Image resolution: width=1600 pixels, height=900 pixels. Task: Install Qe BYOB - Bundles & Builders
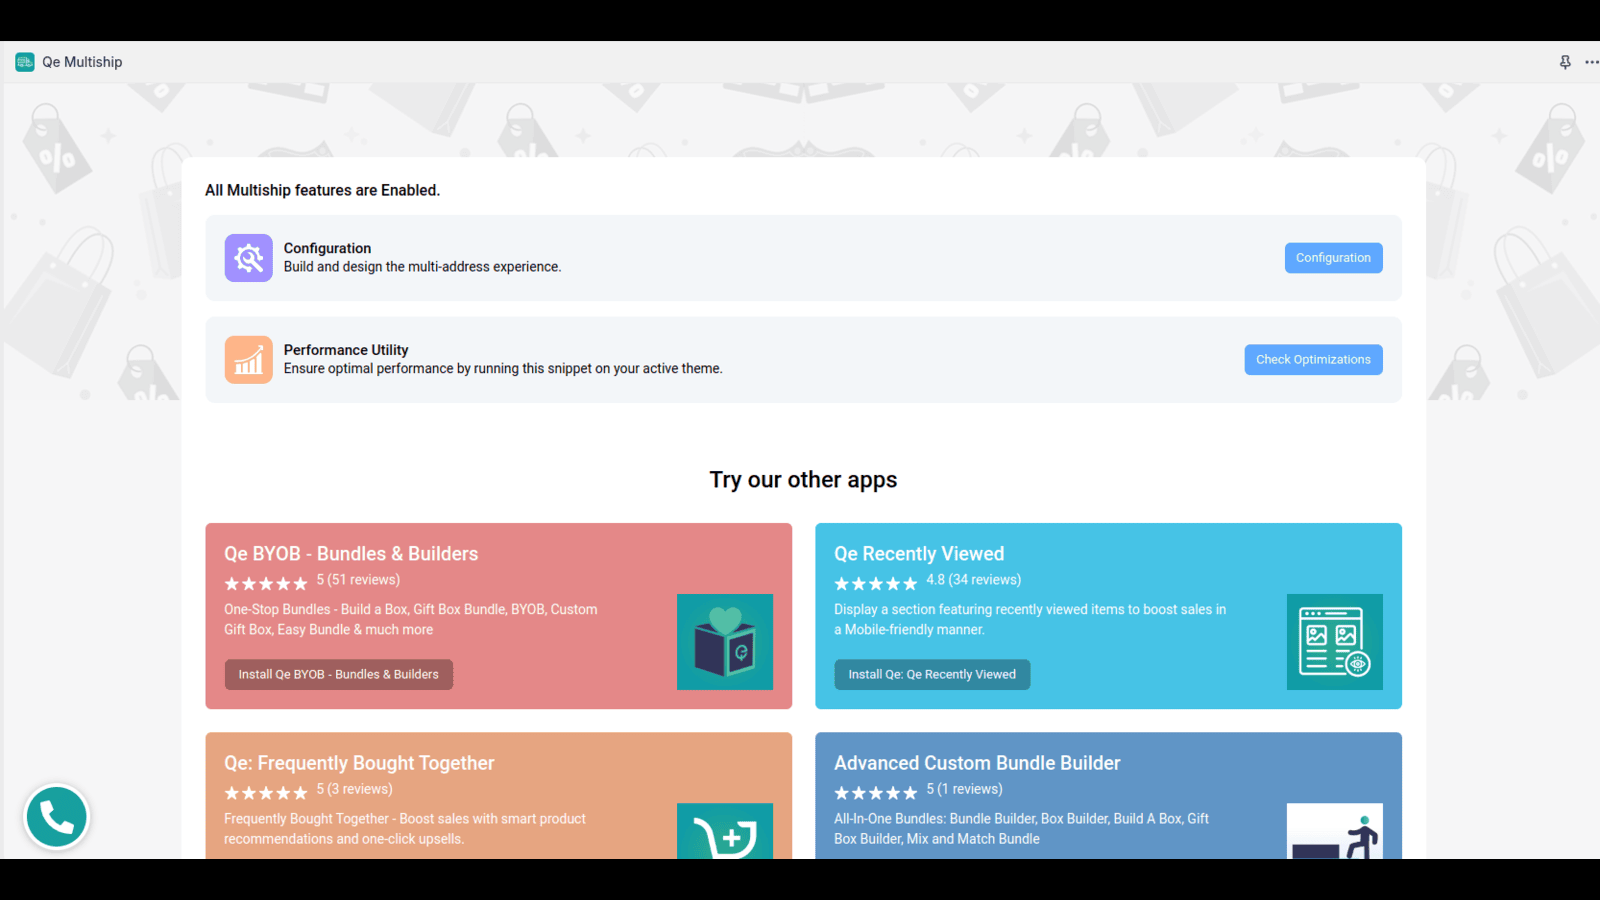coord(338,674)
